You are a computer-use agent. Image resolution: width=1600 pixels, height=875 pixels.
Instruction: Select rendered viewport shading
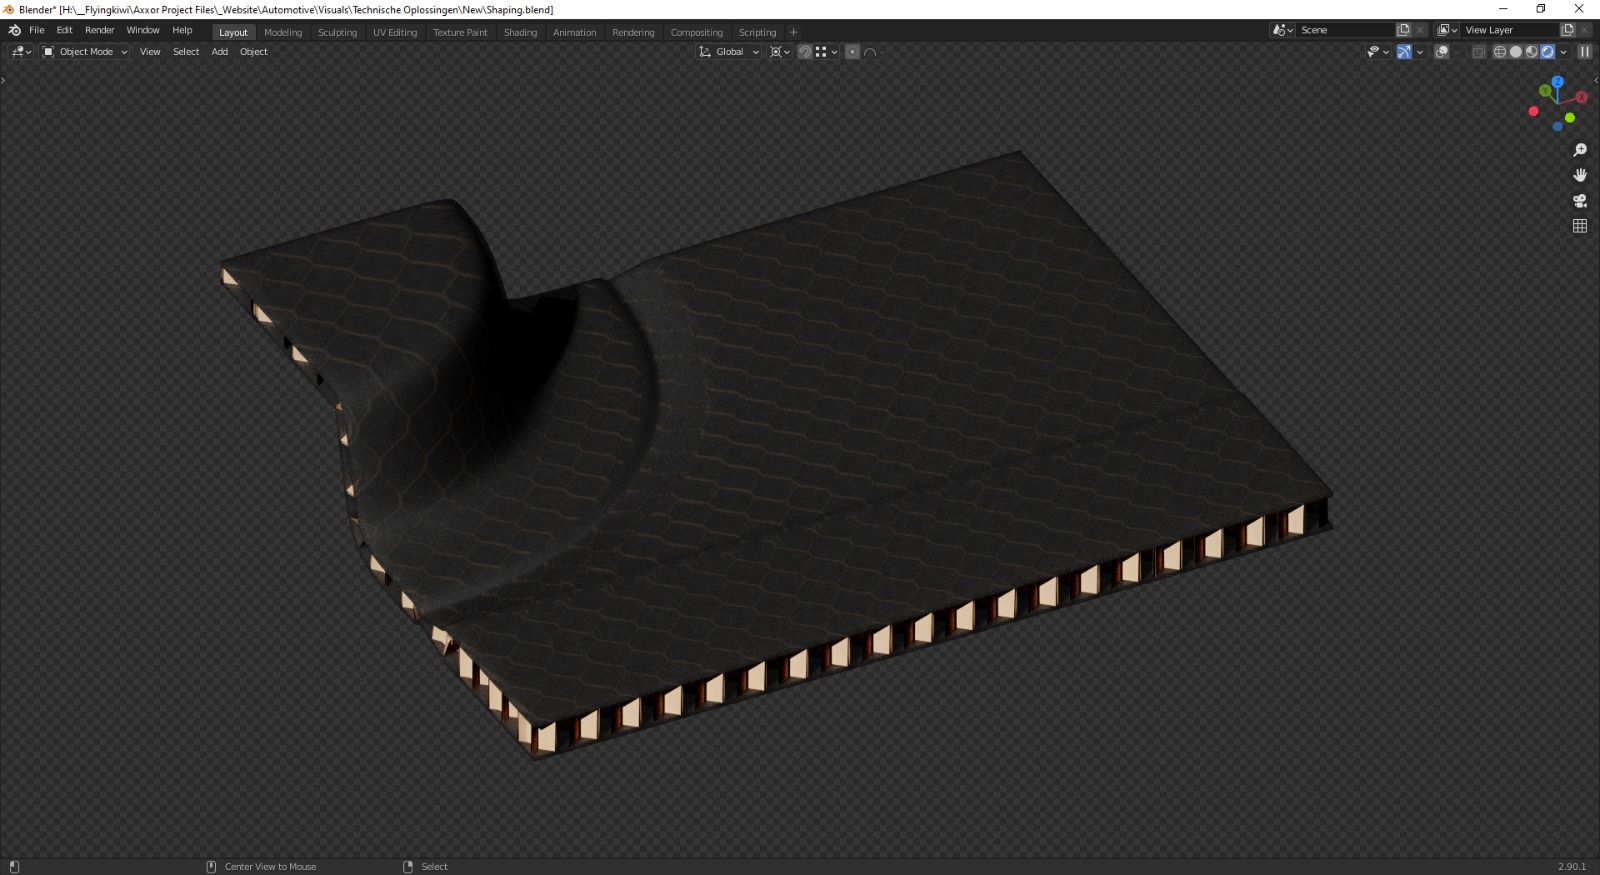[1547, 52]
